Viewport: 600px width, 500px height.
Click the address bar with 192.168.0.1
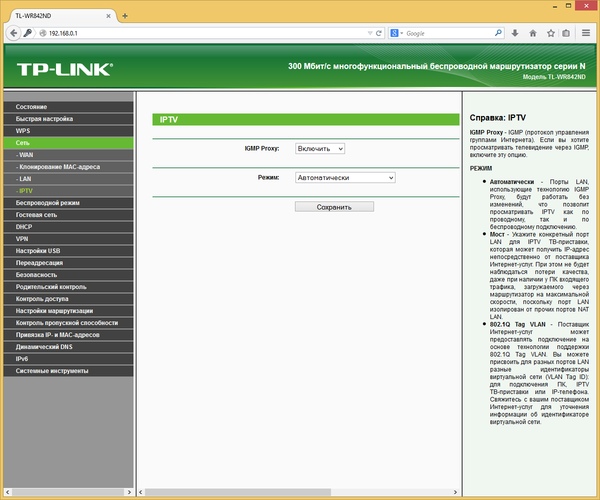[x=207, y=33]
